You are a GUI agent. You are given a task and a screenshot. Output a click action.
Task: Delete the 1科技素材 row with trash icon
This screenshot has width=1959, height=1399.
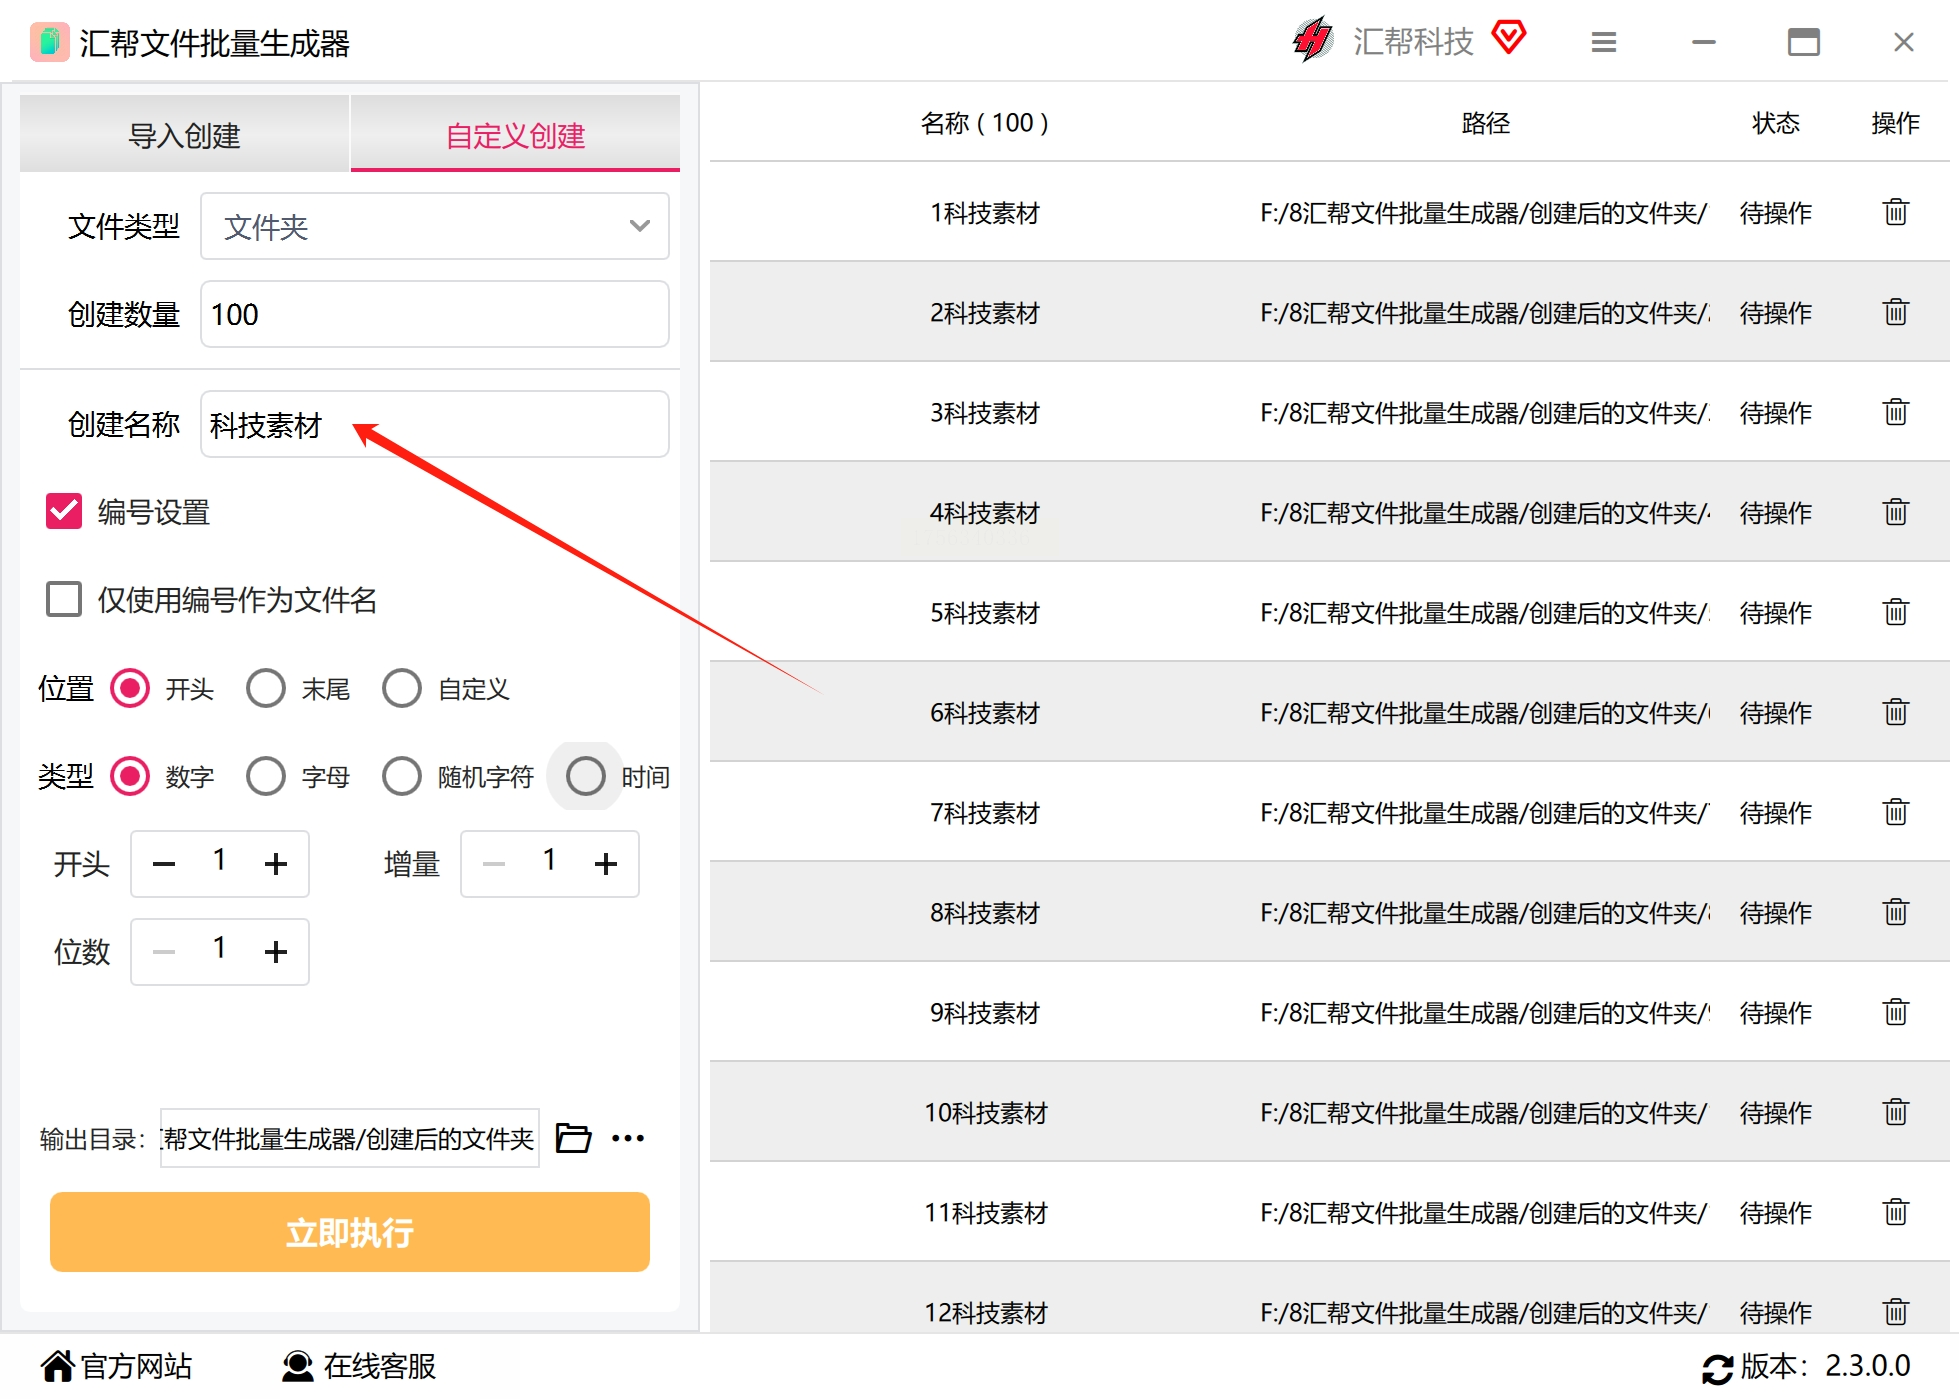click(x=1895, y=212)
